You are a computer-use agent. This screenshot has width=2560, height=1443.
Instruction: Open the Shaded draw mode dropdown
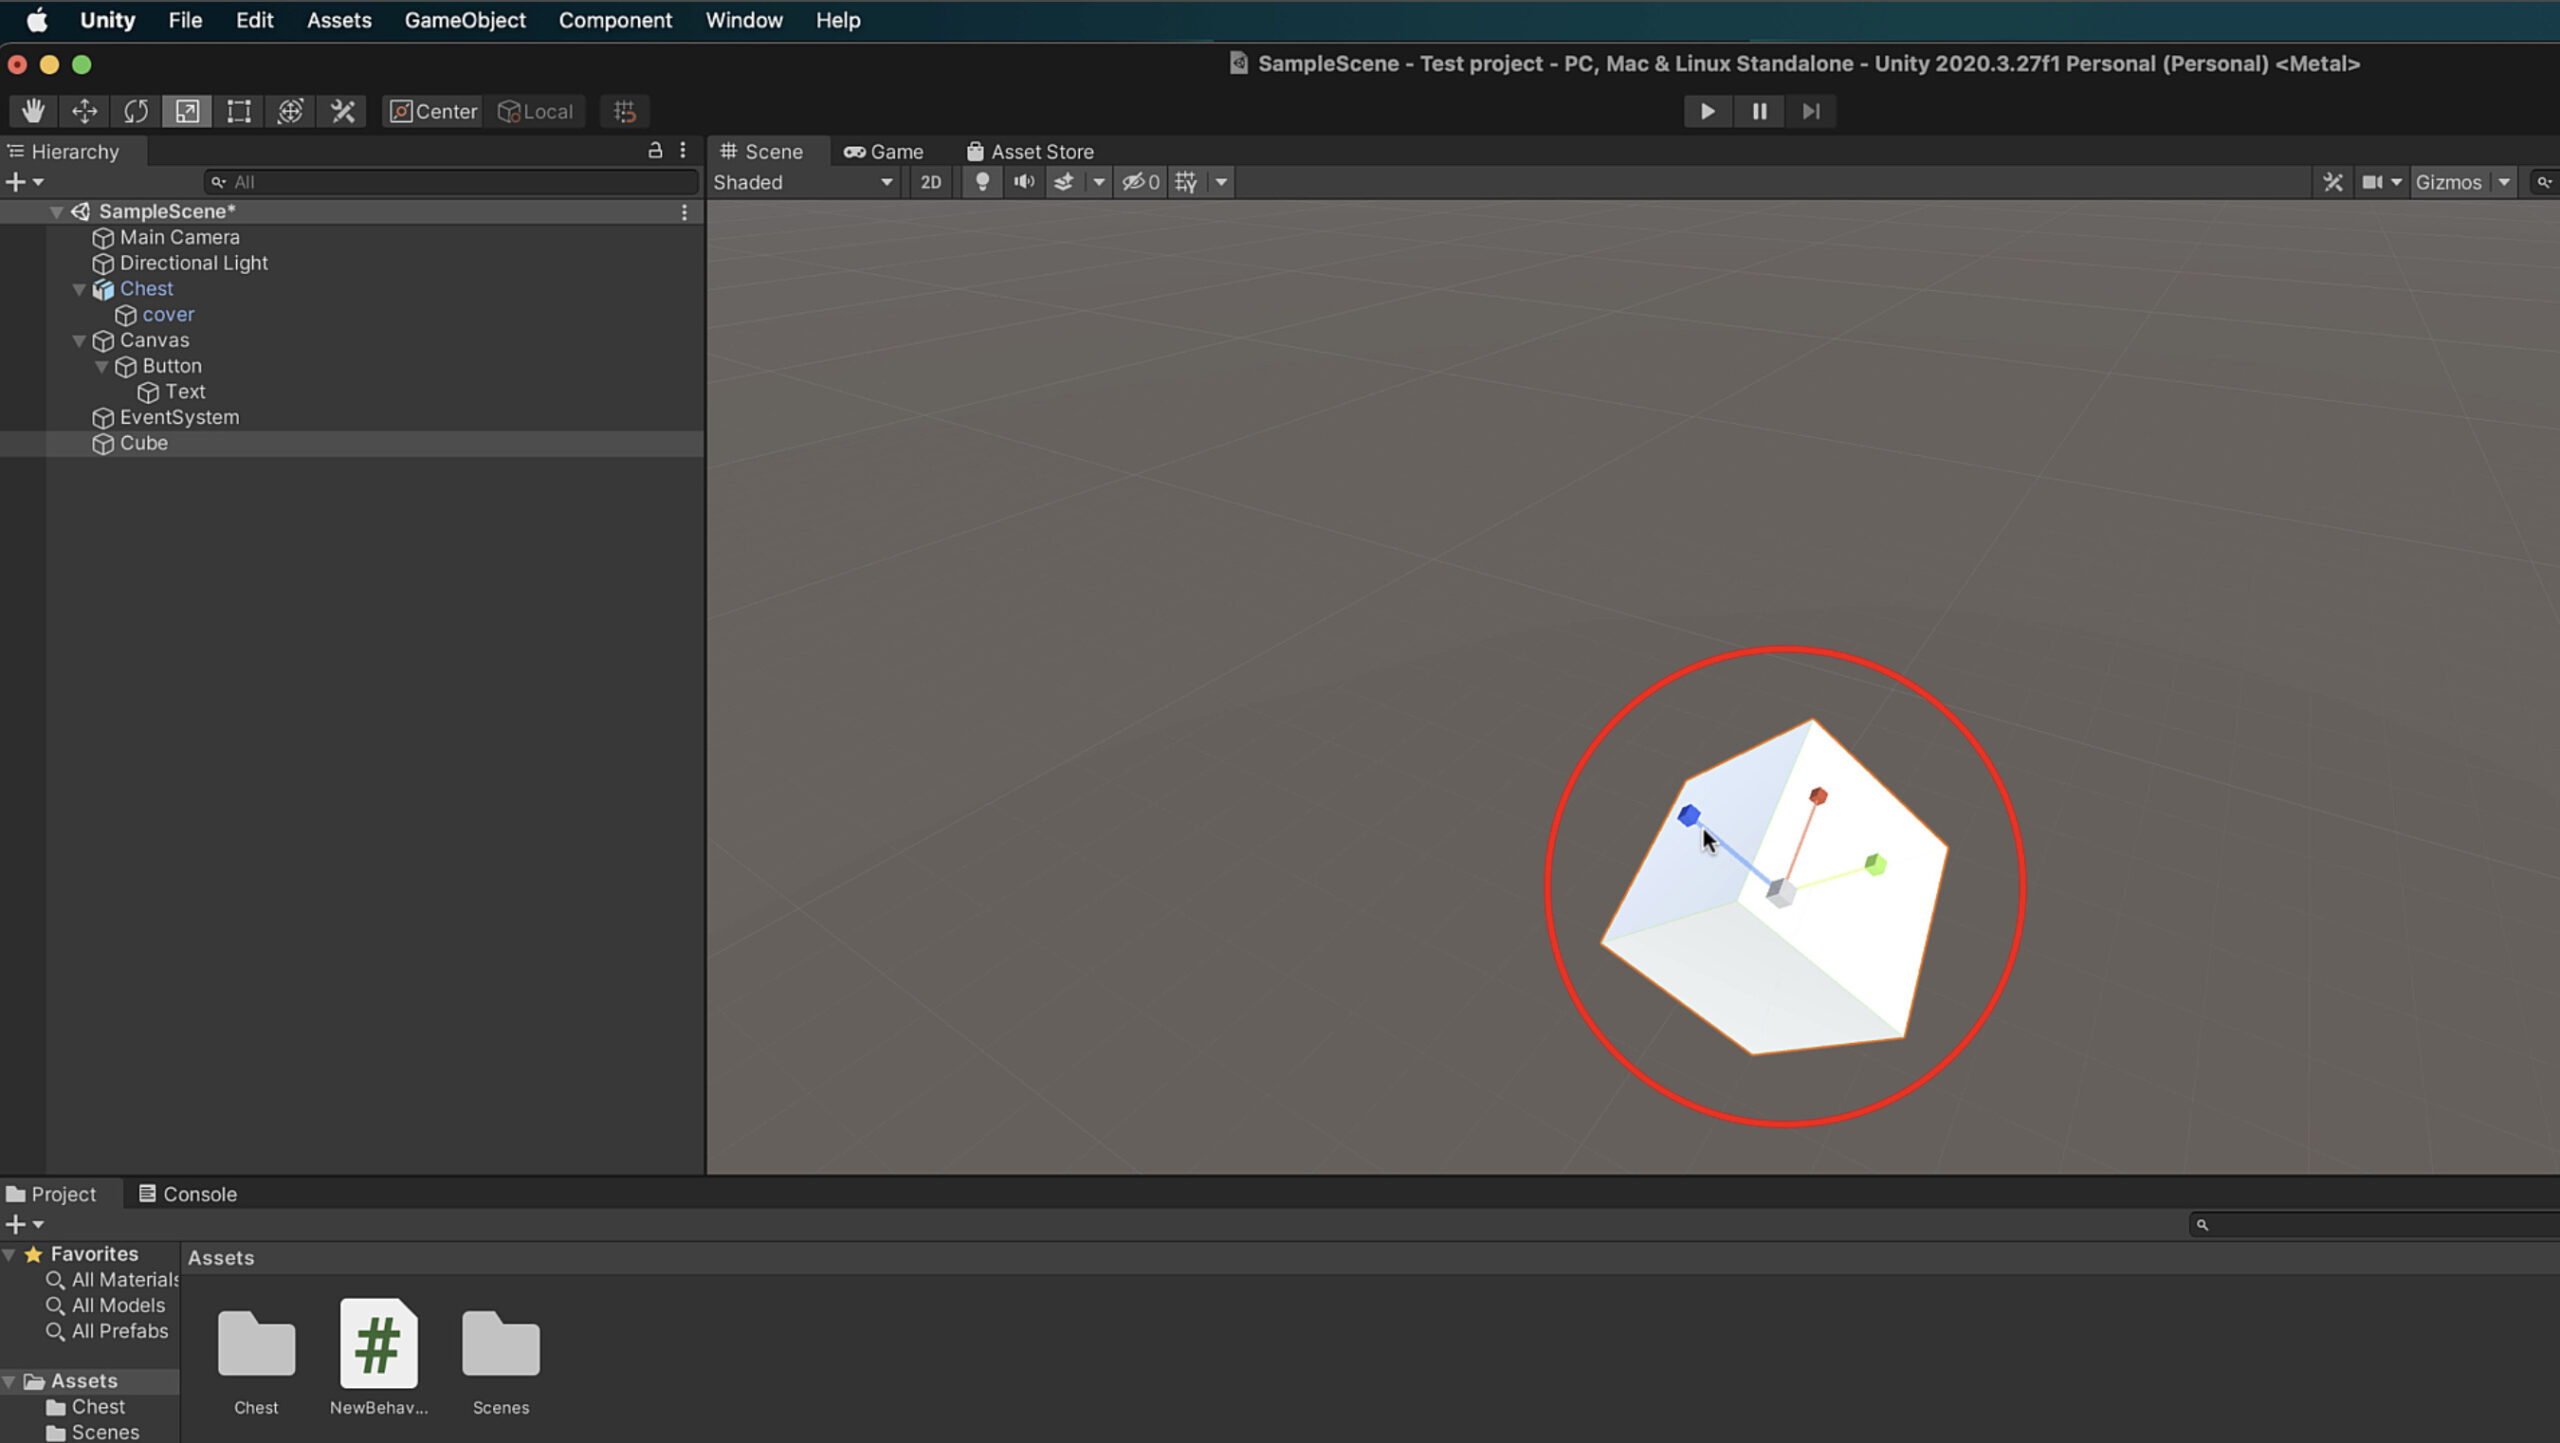803,182
